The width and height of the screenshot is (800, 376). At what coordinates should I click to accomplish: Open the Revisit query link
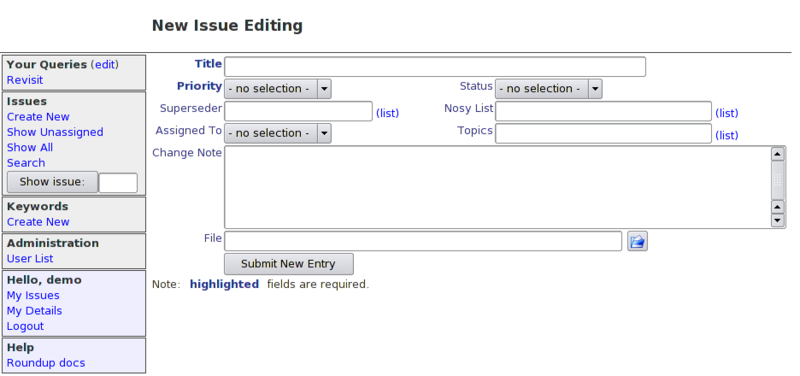[x=25, y=80]
